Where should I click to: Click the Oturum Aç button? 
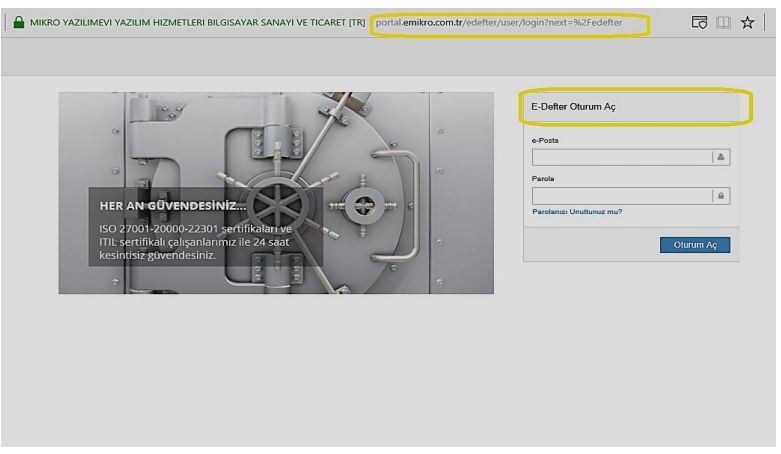(695, 245)
